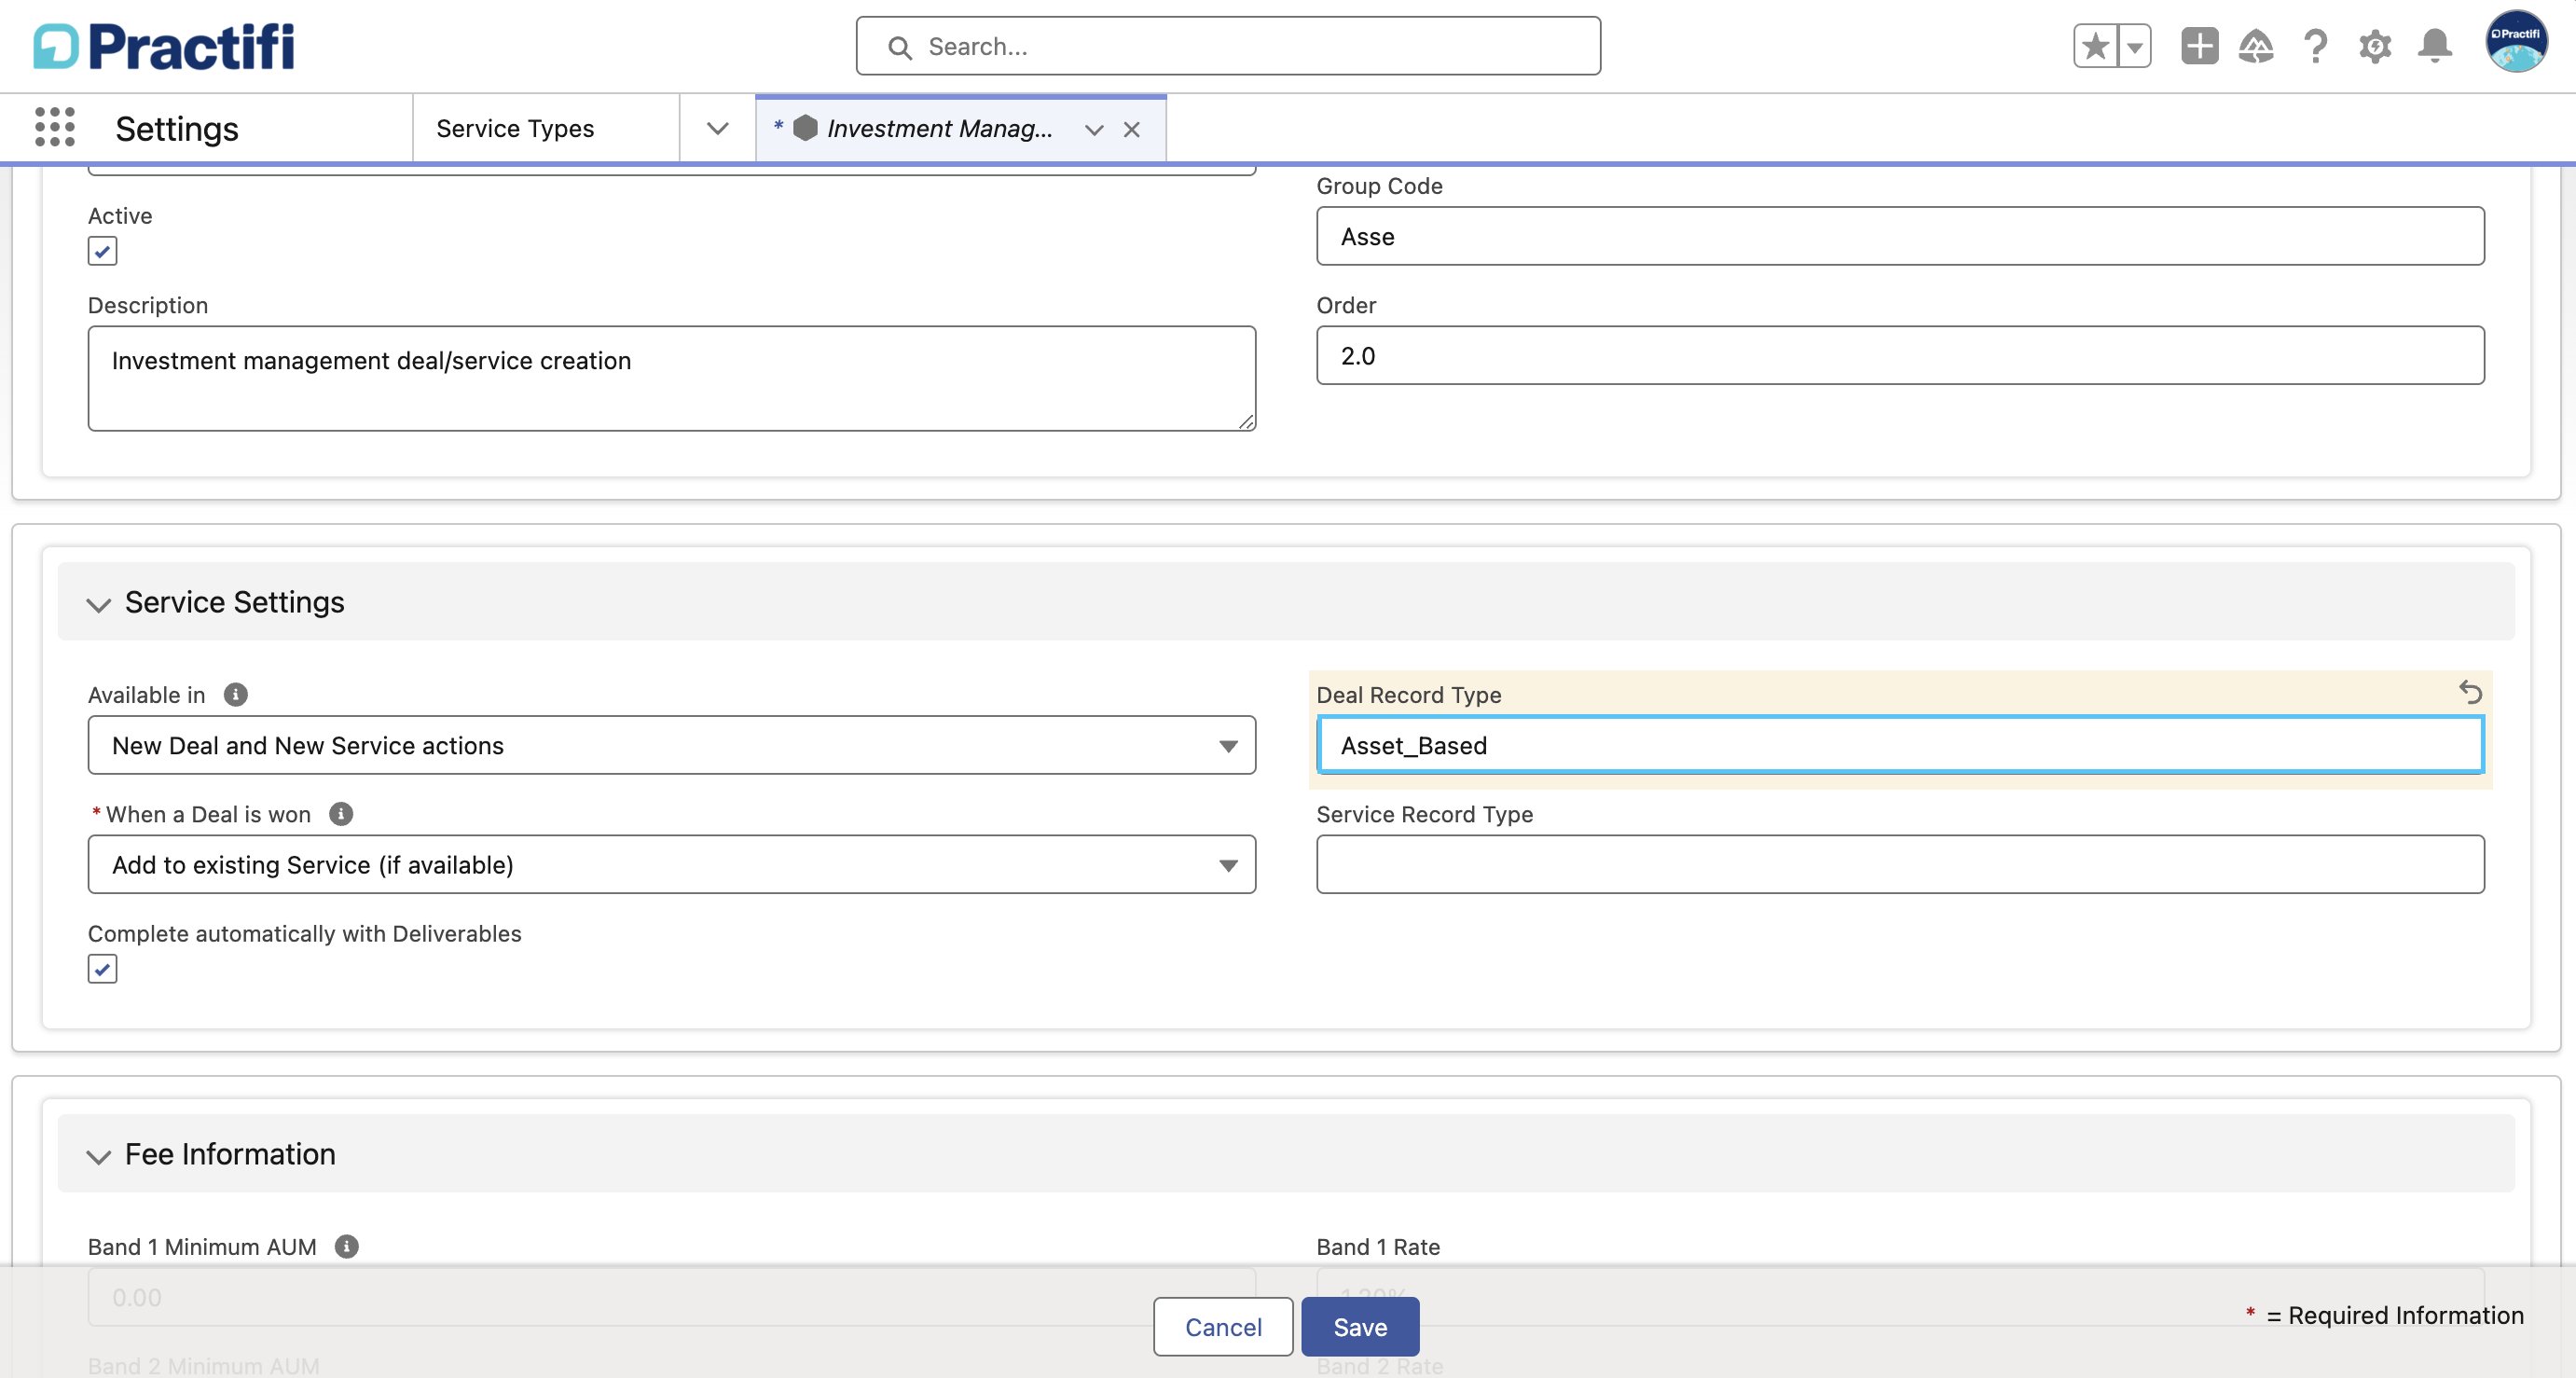Undo the Deal Record Type change
Viewport: 2576px width, 1378px height.
pos(2470,692)
